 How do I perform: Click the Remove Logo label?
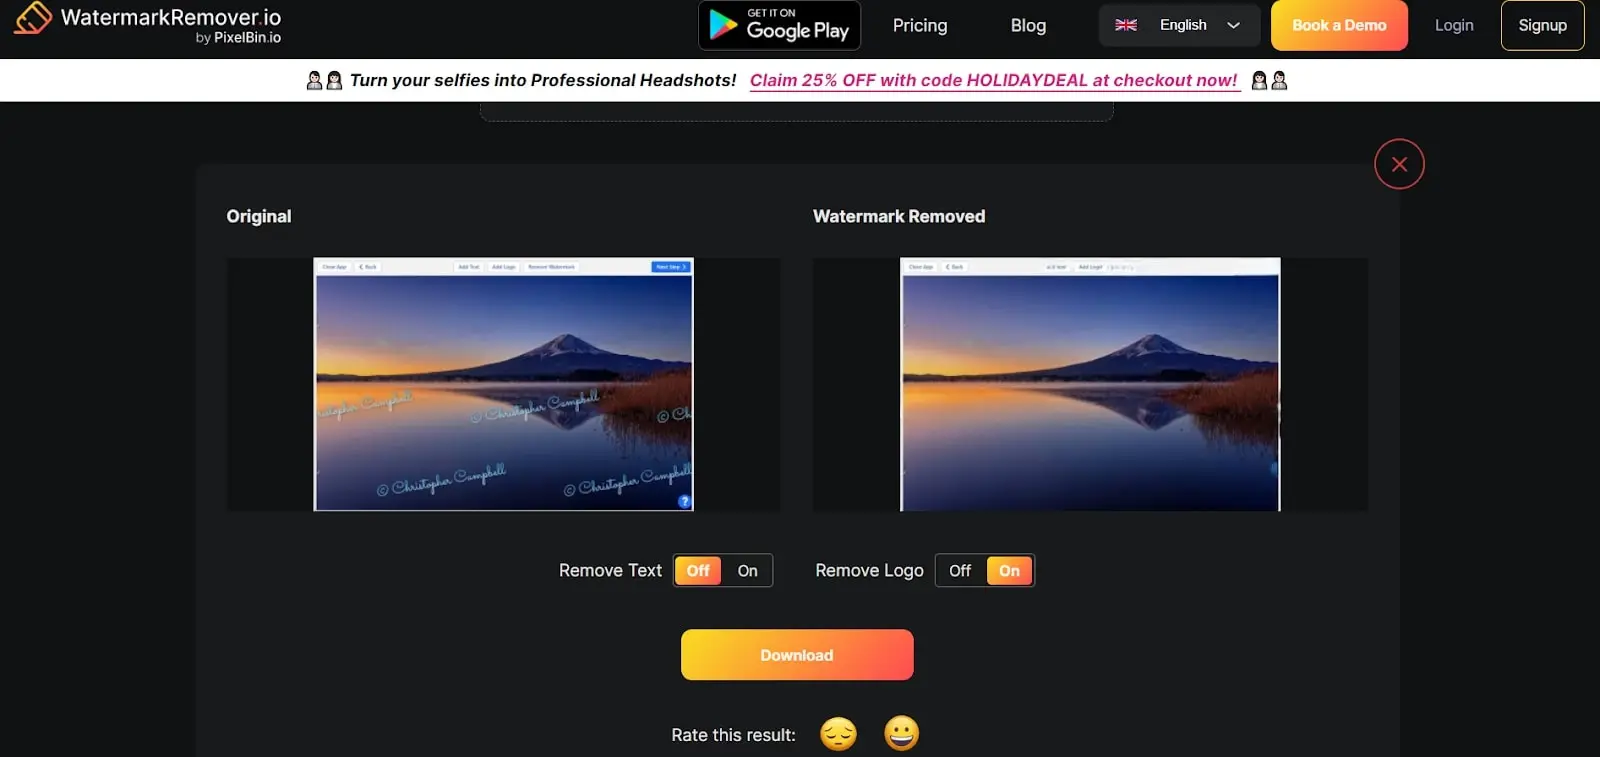(x=869, y=570)
